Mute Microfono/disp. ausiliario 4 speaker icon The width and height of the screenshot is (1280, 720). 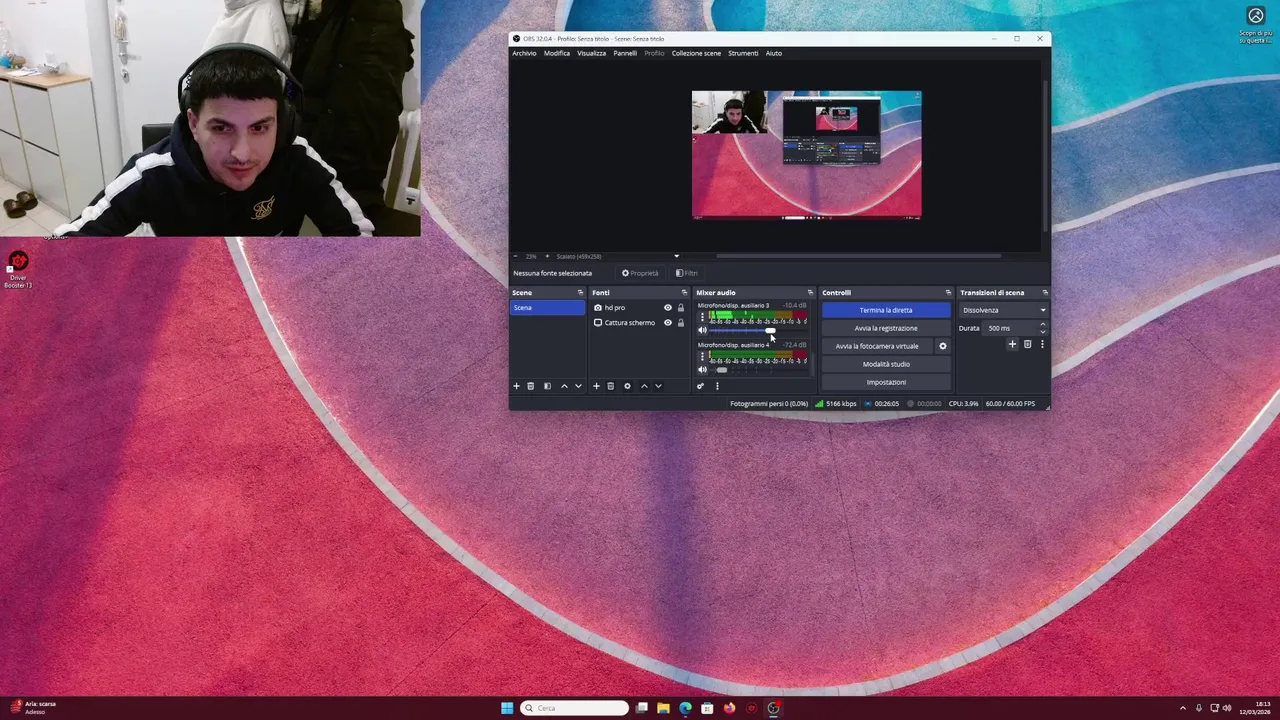click(702, 370)
